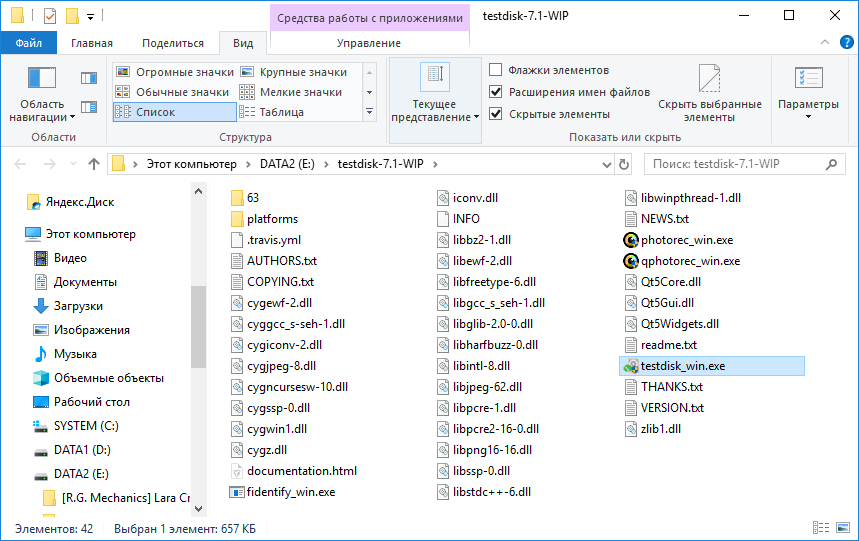The width and height of the screenshot is (859, 541).
Task: Click DATA2 (E:) in the address path
Action: pyautogui.click(x=287, y=164)
